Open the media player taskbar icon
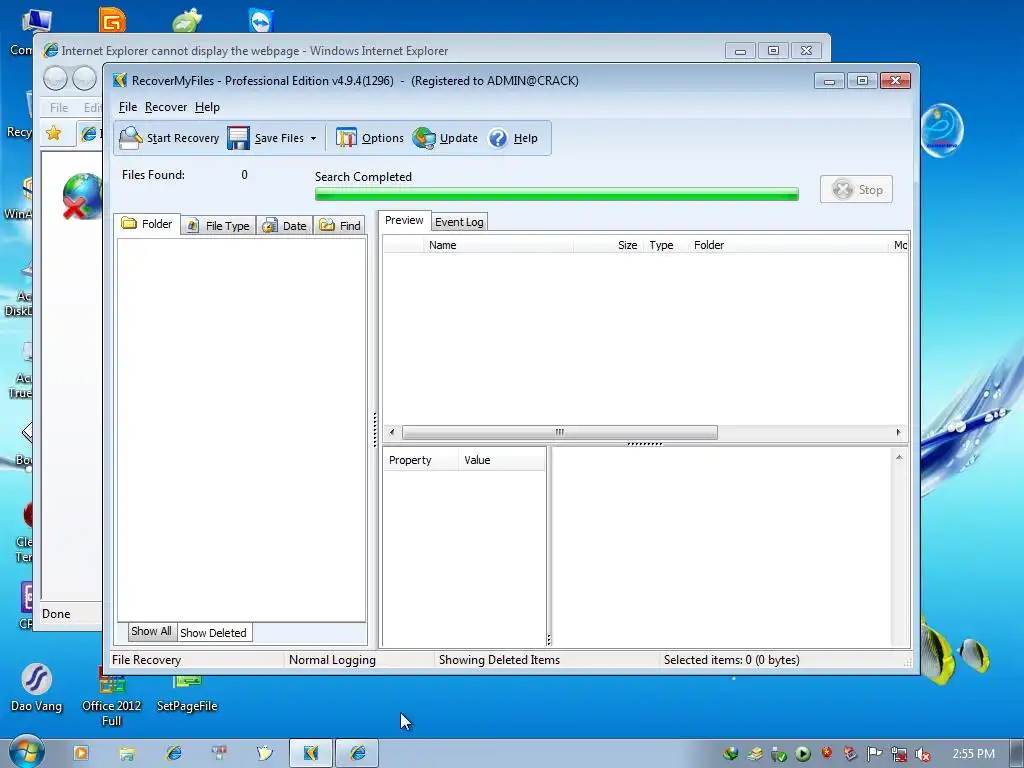The width and height of the screenshot is (1024, 768). (81, 753)
